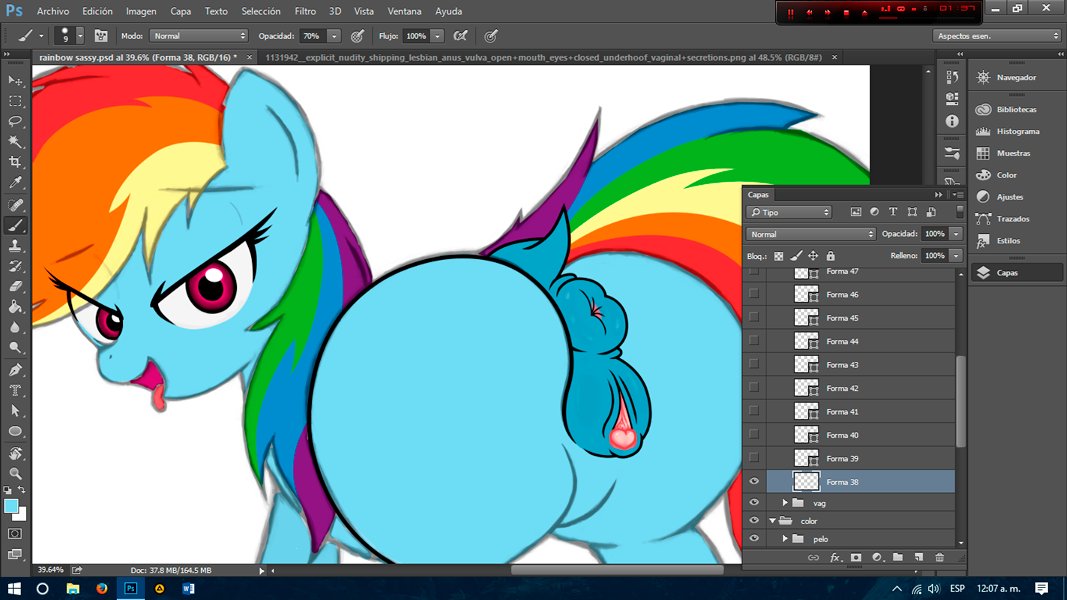
Task: Select the Ellipse shape tool
Action: point(15,431)
